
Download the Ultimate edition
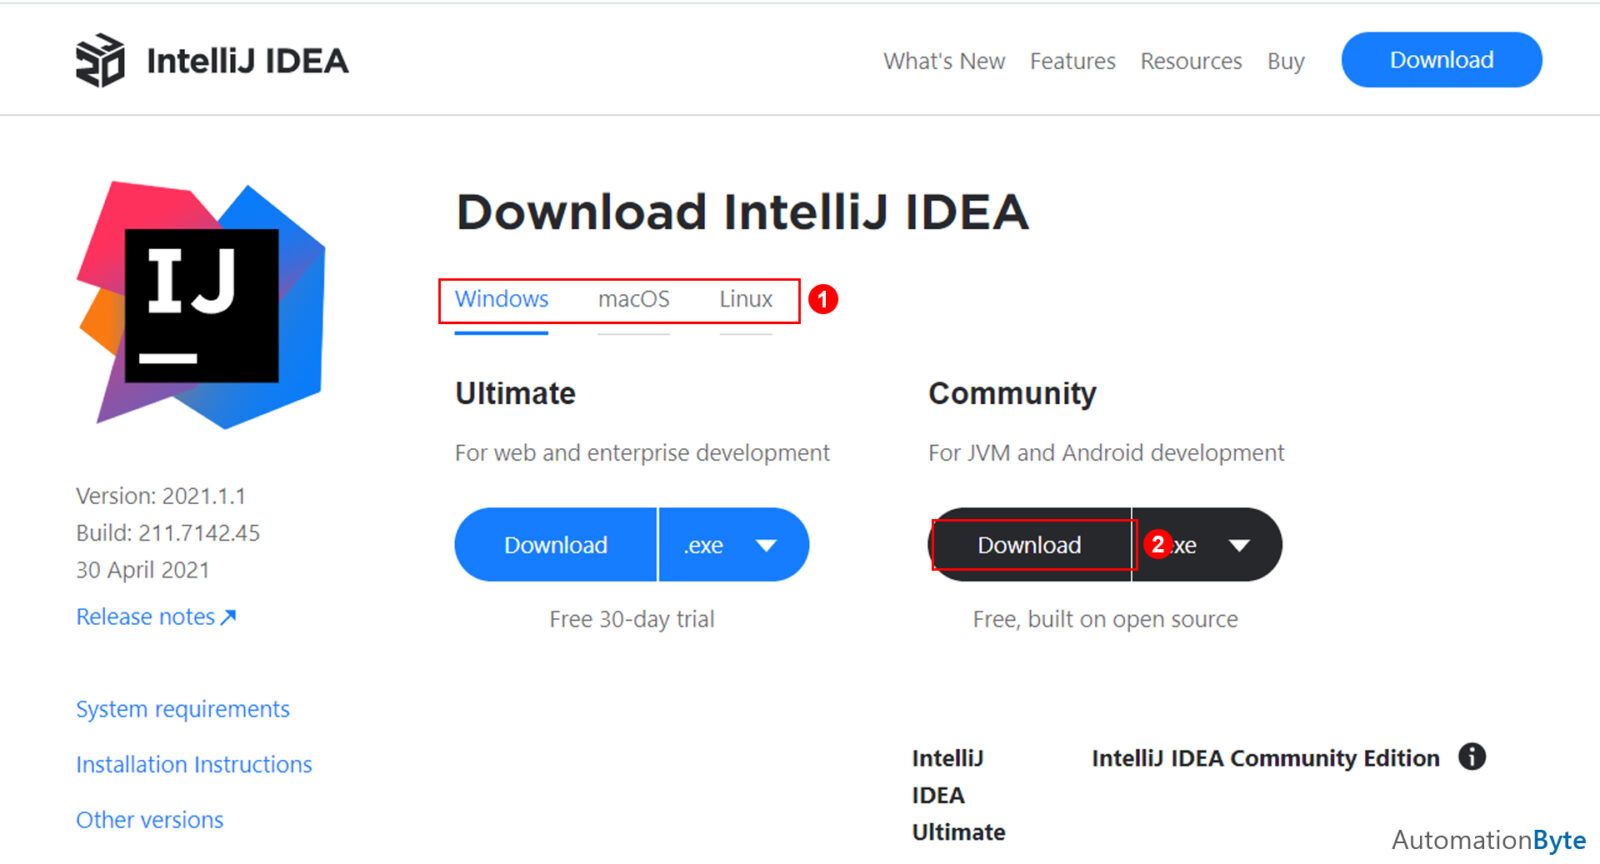(x=556, y=545)
